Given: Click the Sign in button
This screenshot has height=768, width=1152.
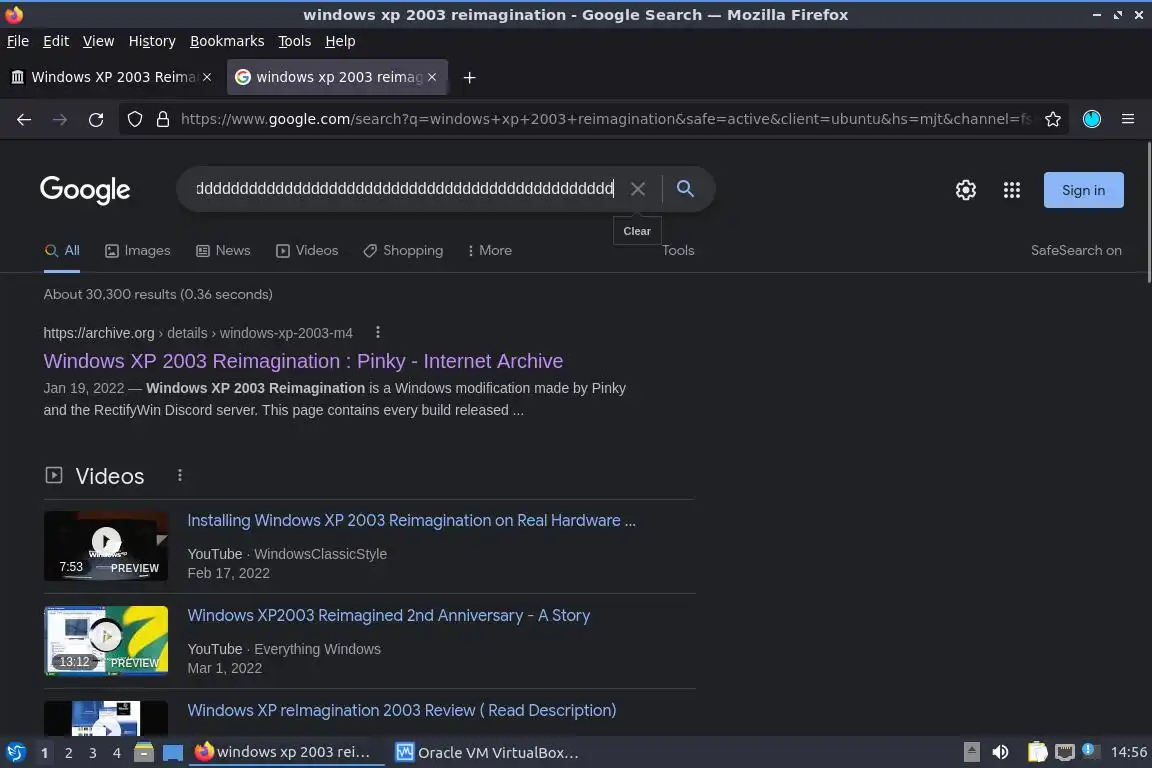Looking at the screenshot, I should (1084, 190).
